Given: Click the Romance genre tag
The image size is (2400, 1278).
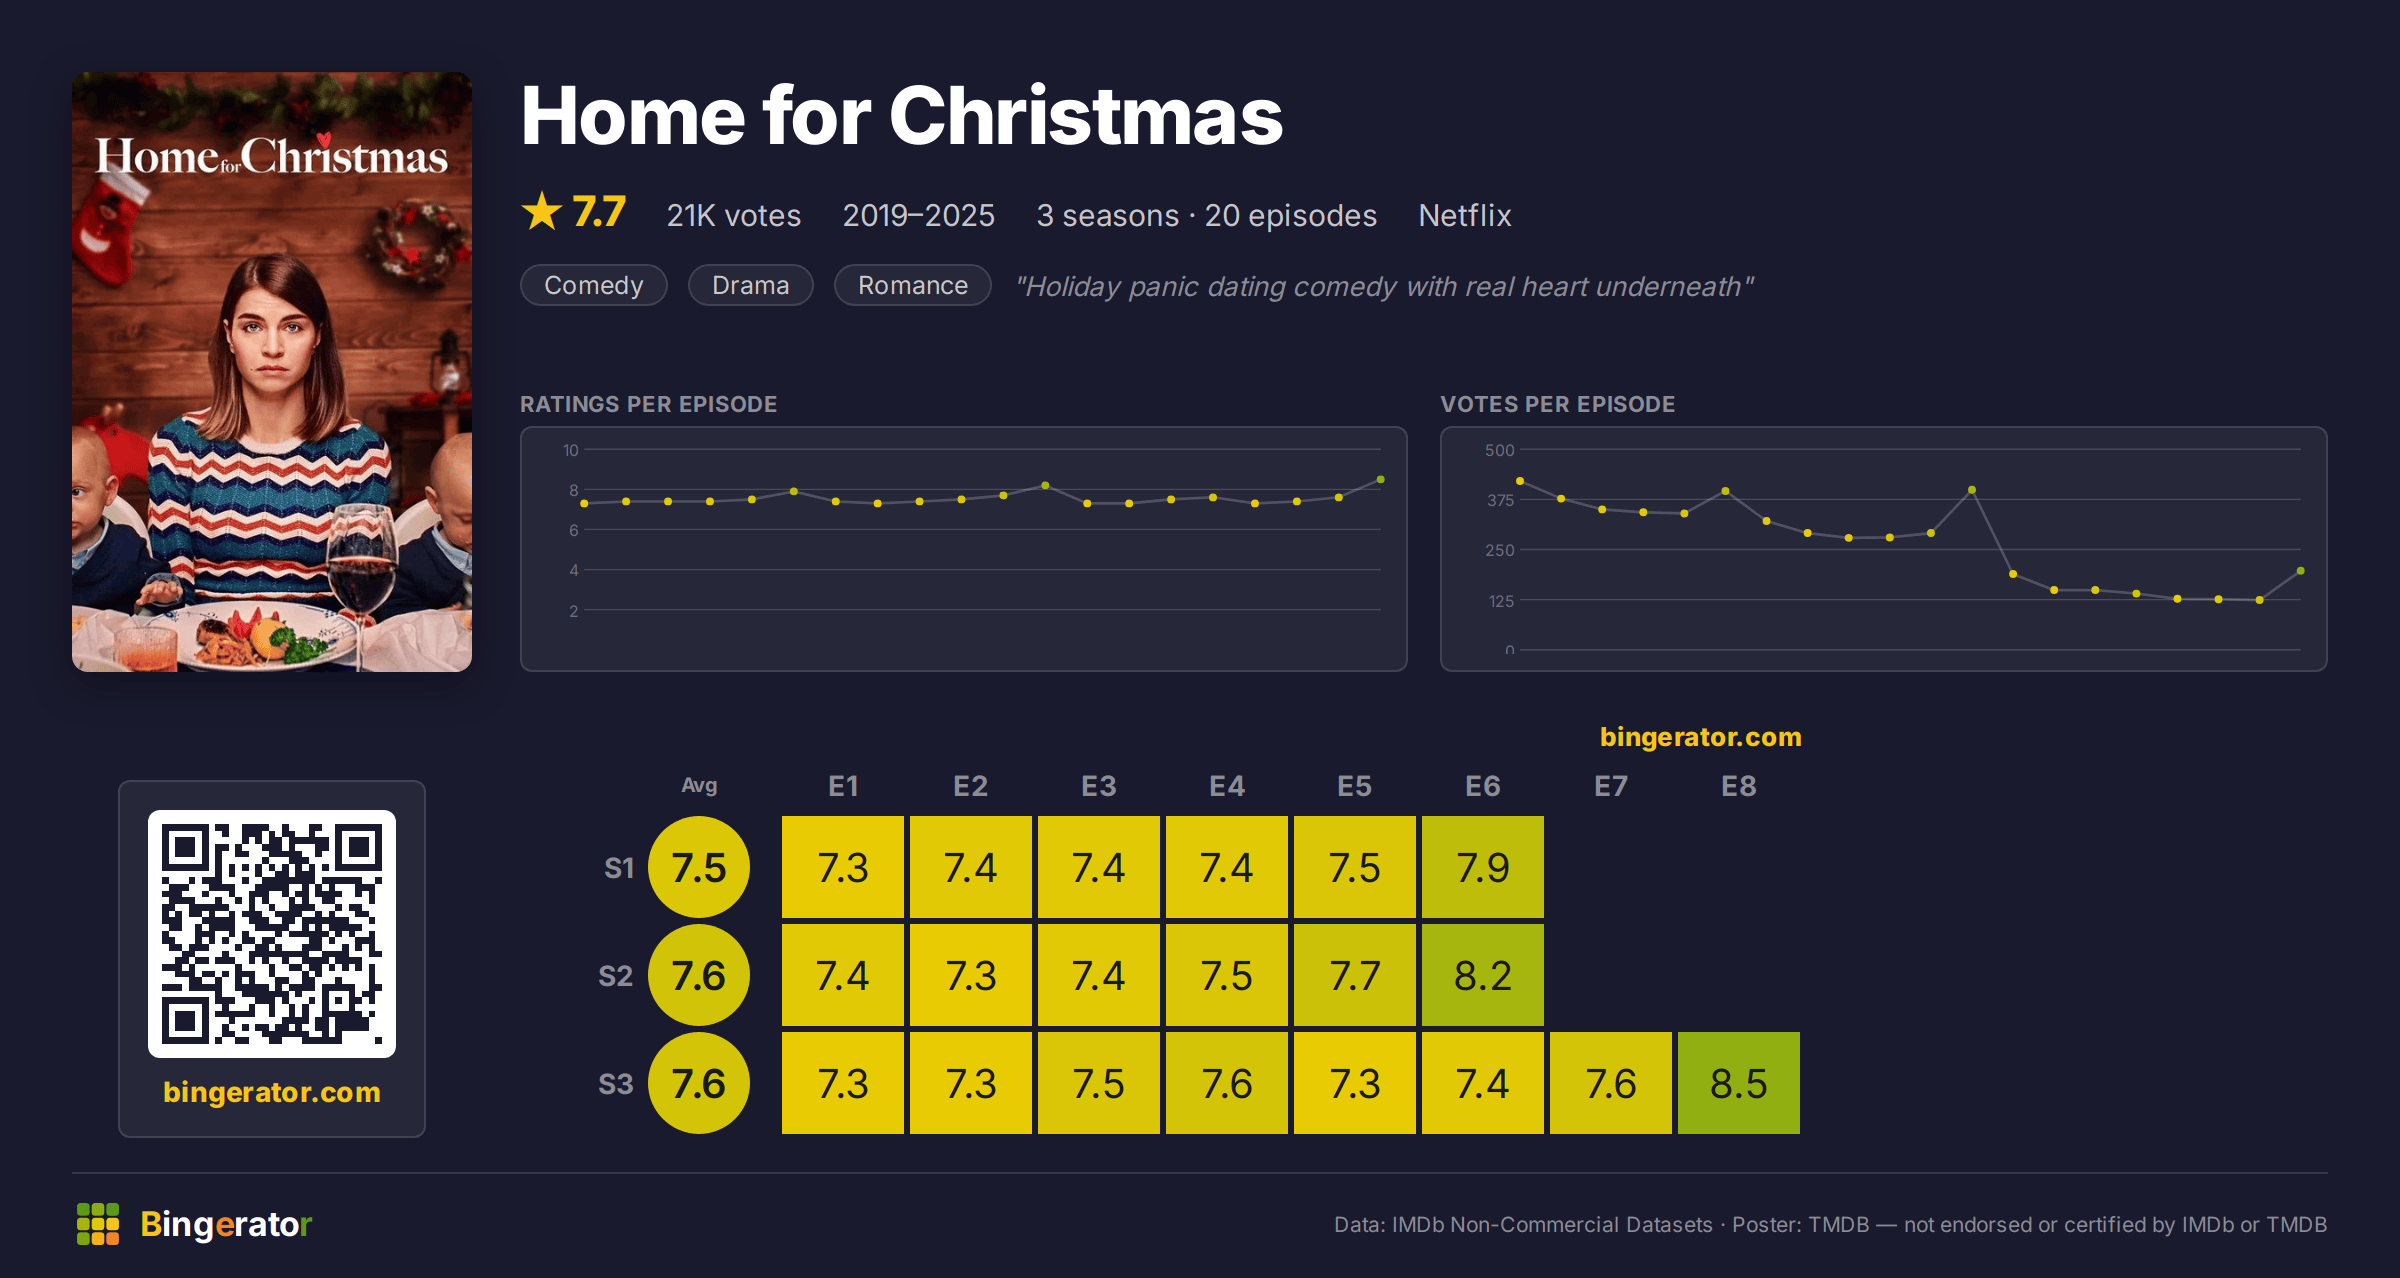Looking at the screenshot, I should pyautogui.click(x=913, y=285).
